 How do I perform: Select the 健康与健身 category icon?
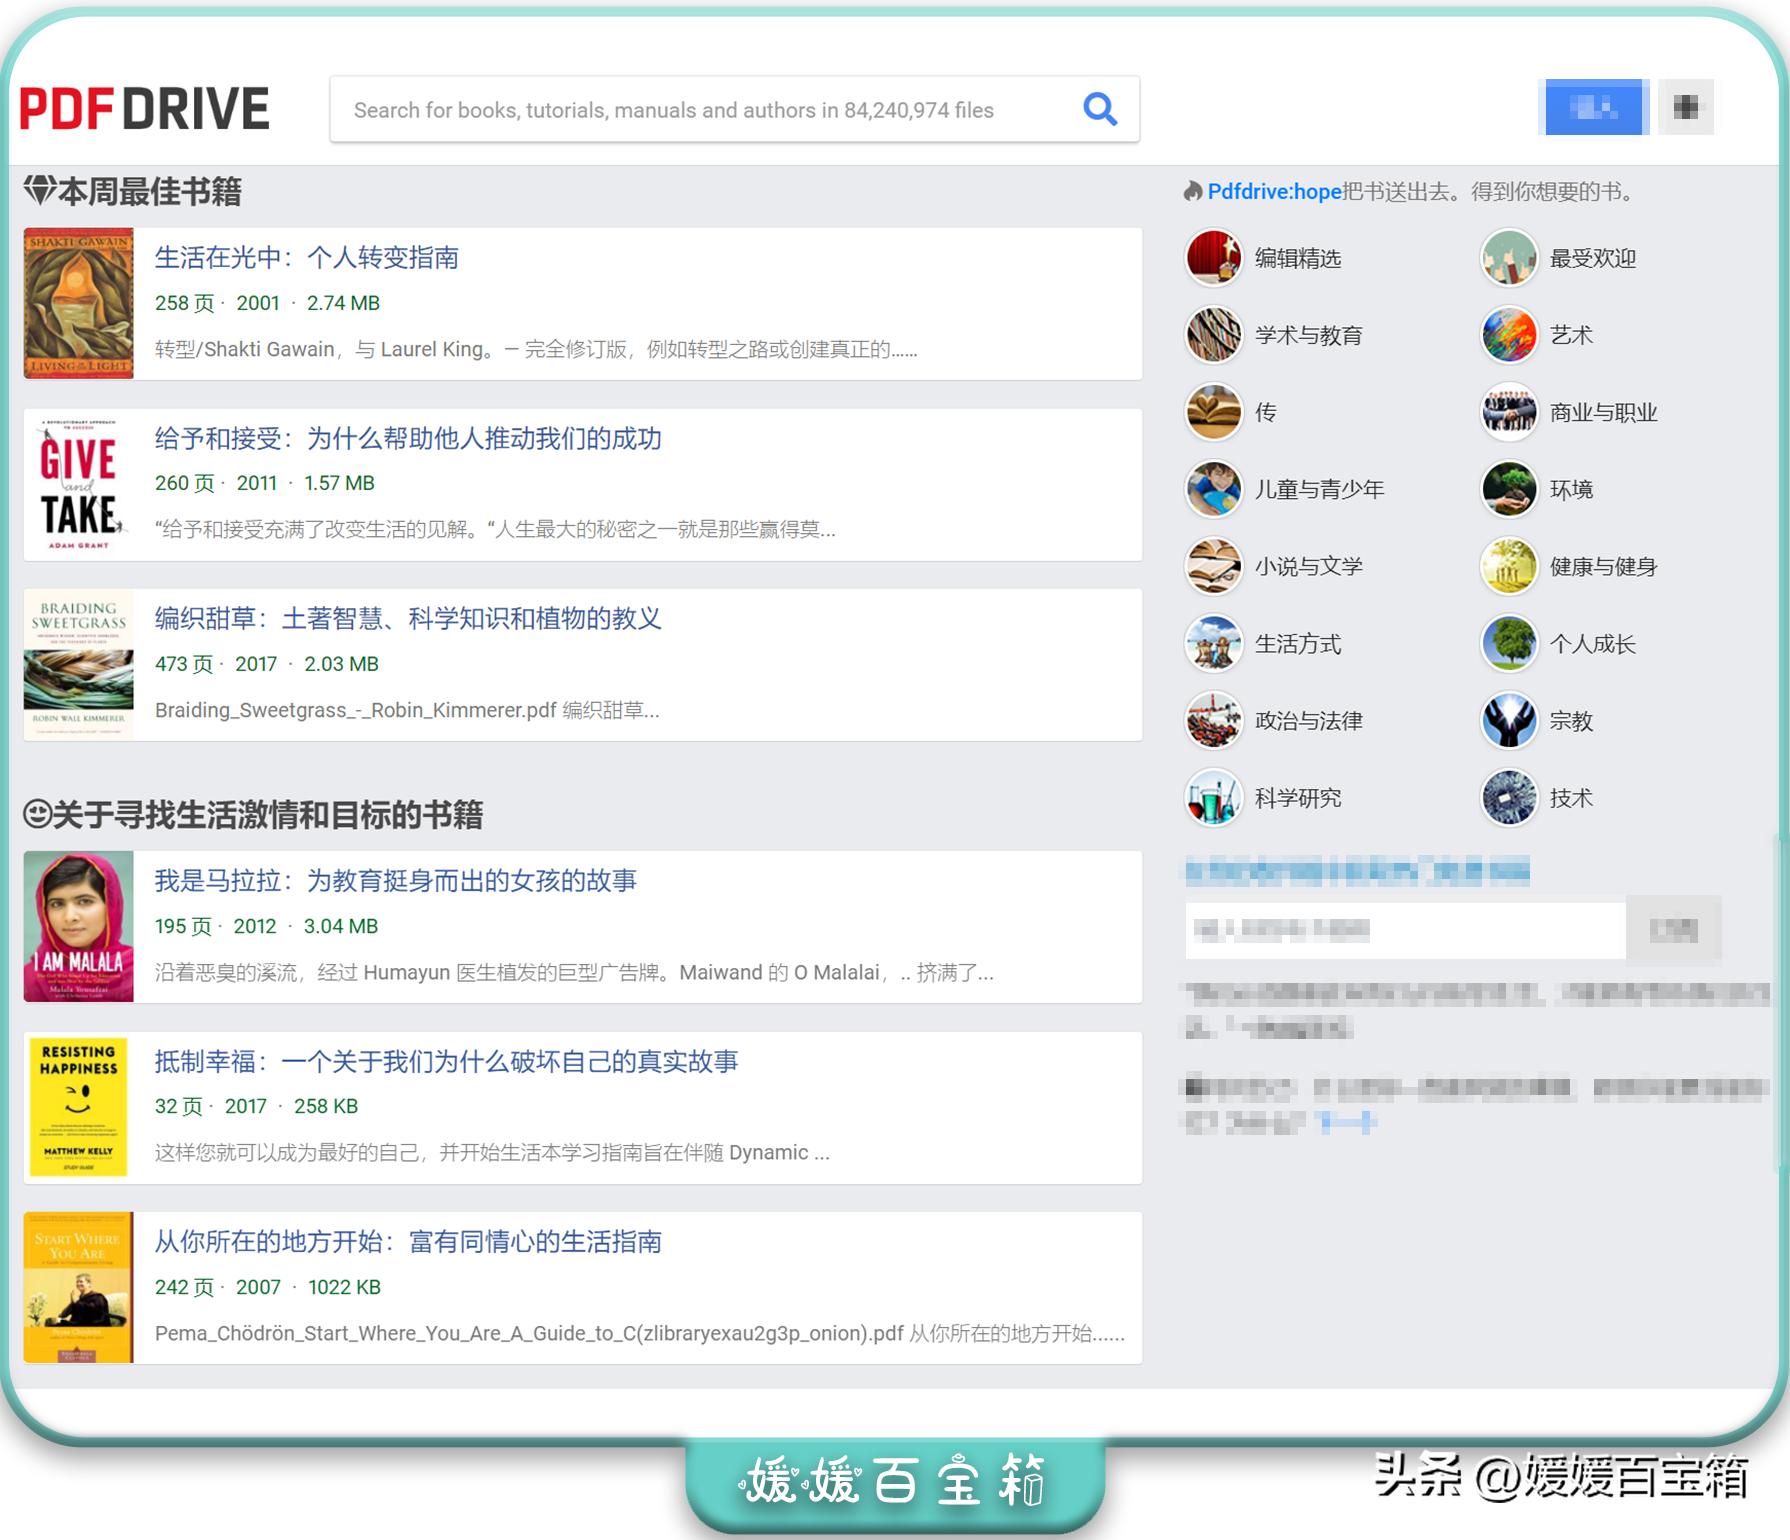tap(1508, 567)
